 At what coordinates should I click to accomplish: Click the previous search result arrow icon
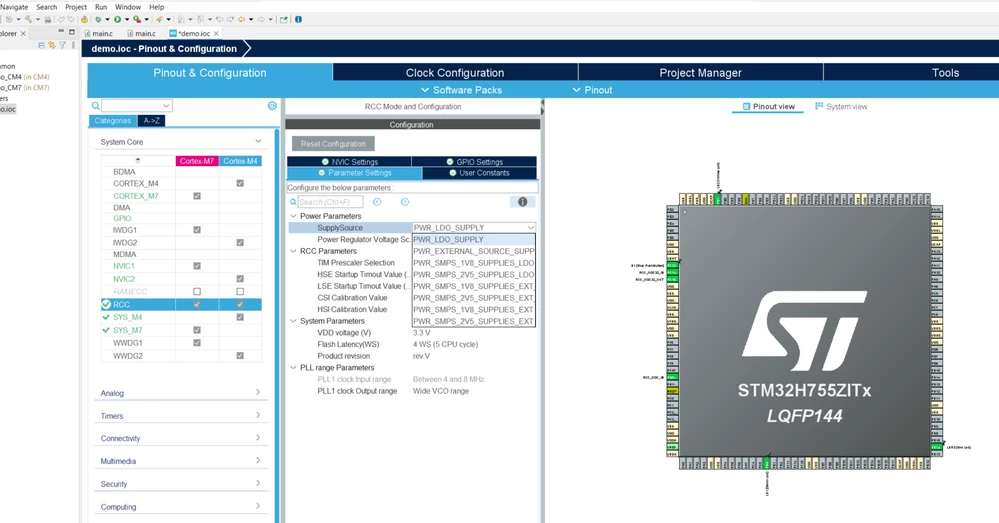(377, 202)
